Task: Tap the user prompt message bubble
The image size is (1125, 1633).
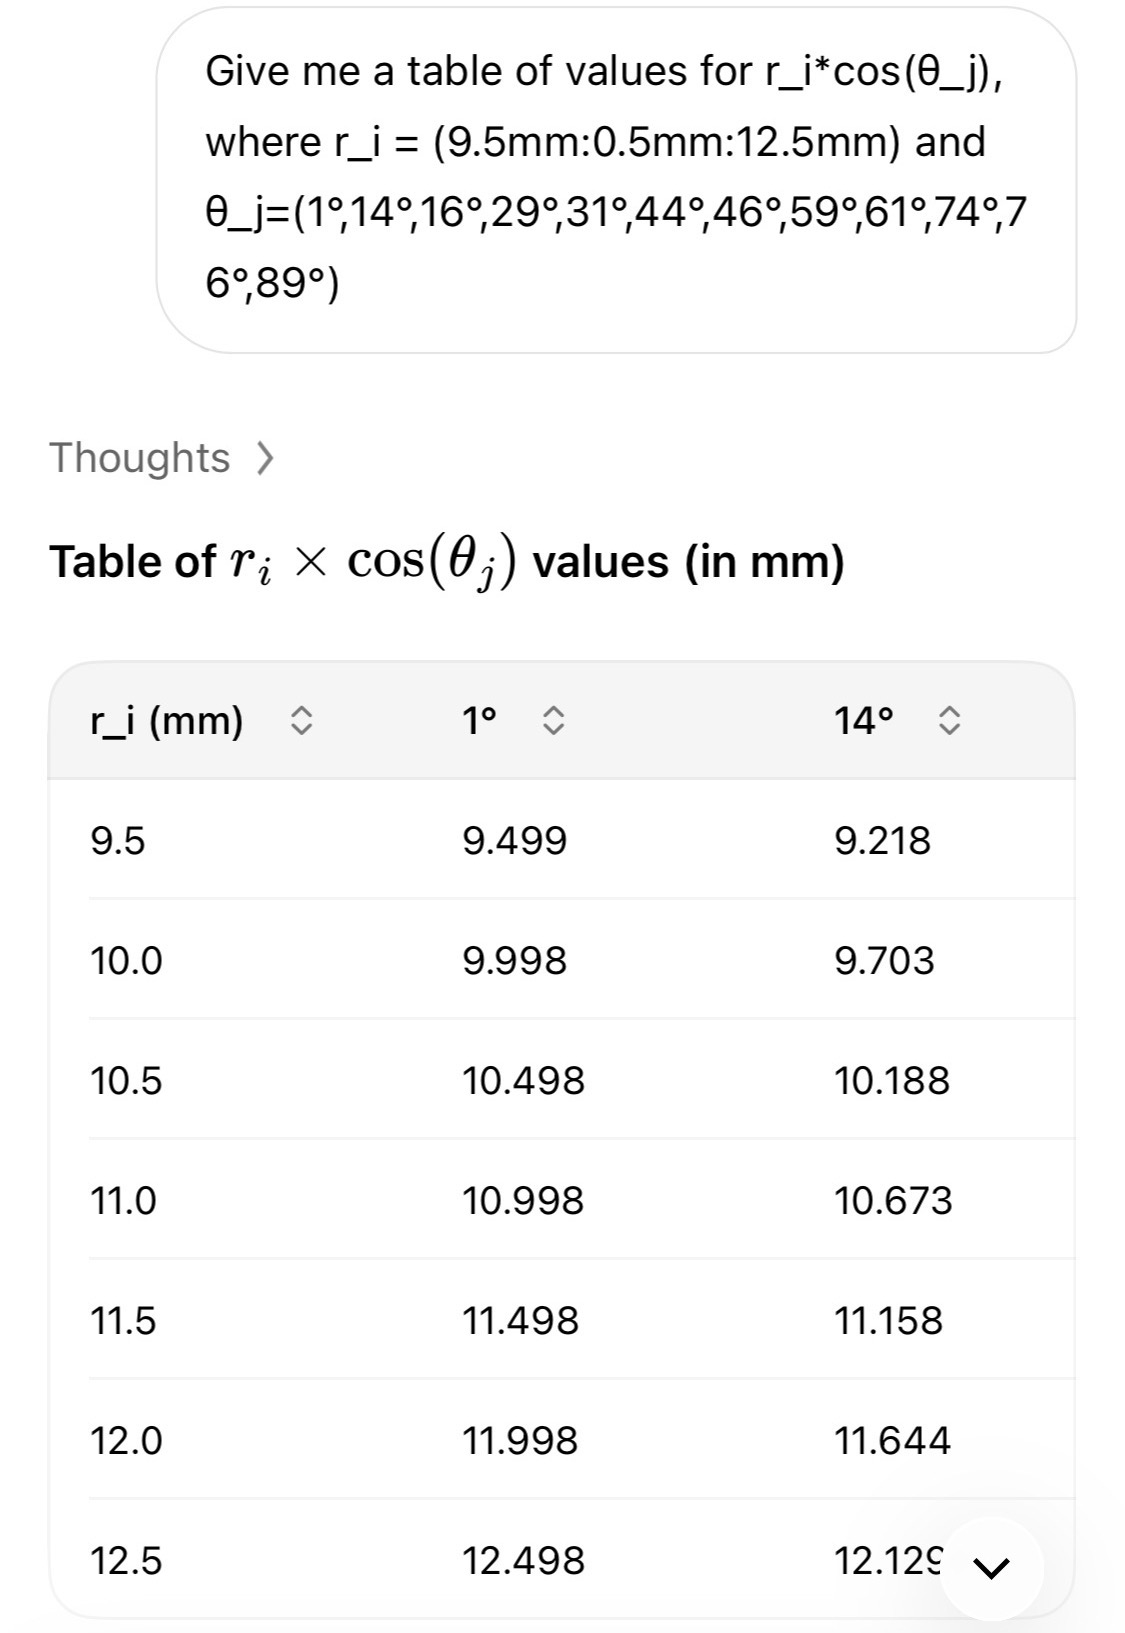Action: point(616,180)
